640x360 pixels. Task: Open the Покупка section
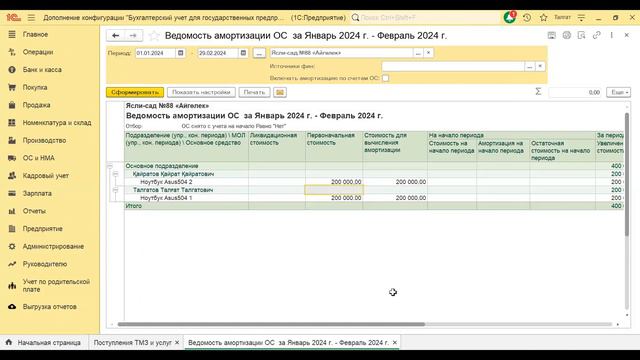tap(35, 87)
